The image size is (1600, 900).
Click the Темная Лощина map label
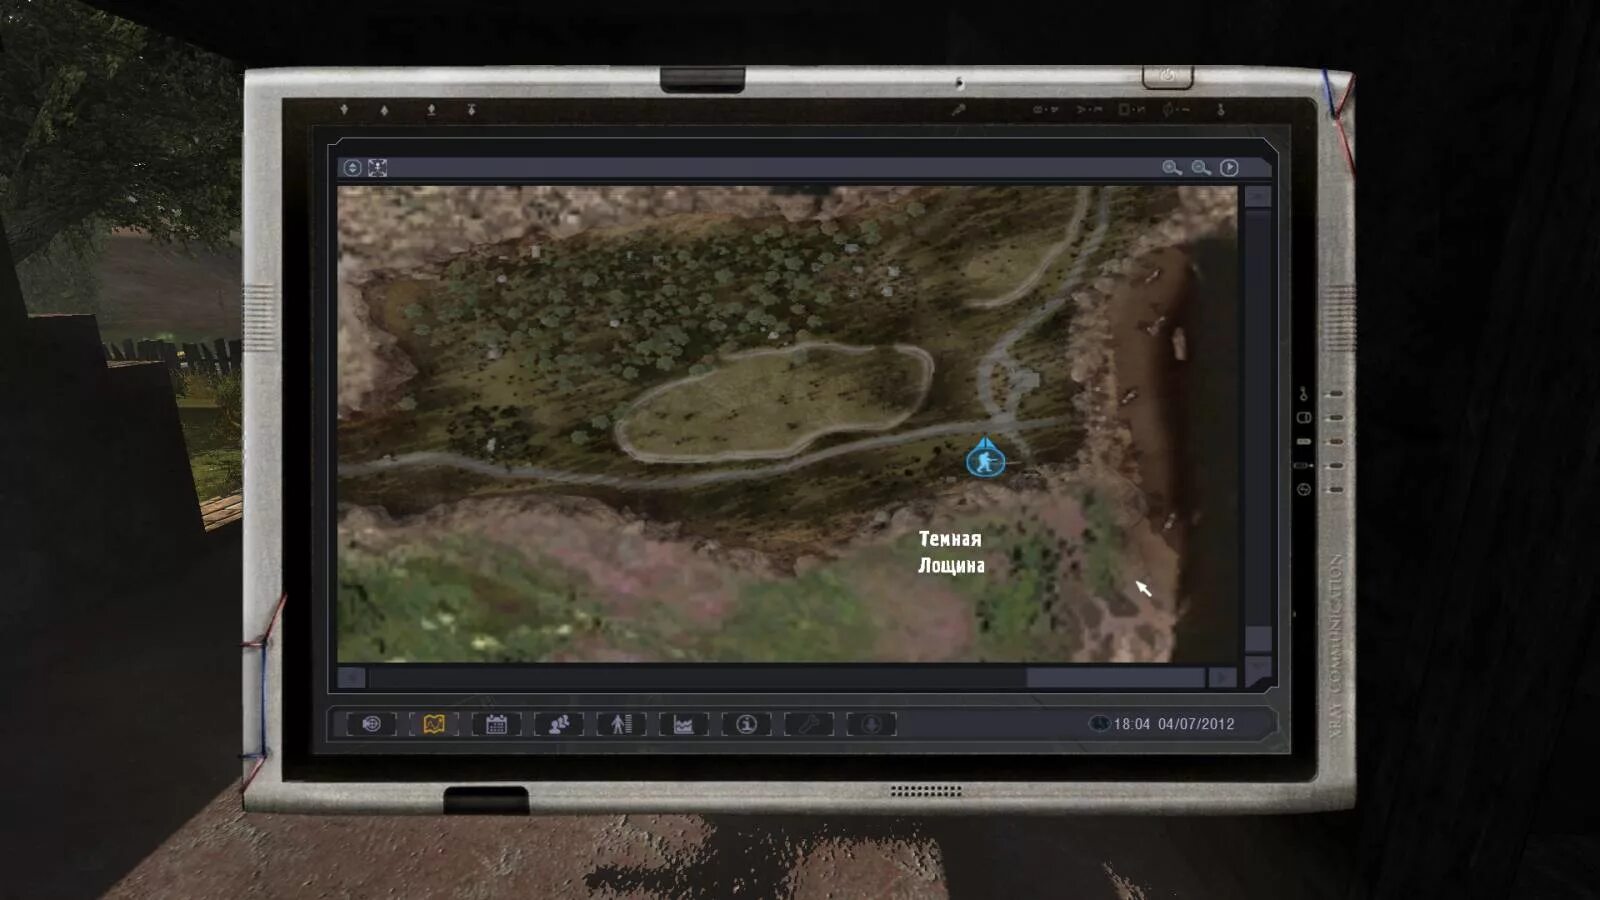(951, 552)
